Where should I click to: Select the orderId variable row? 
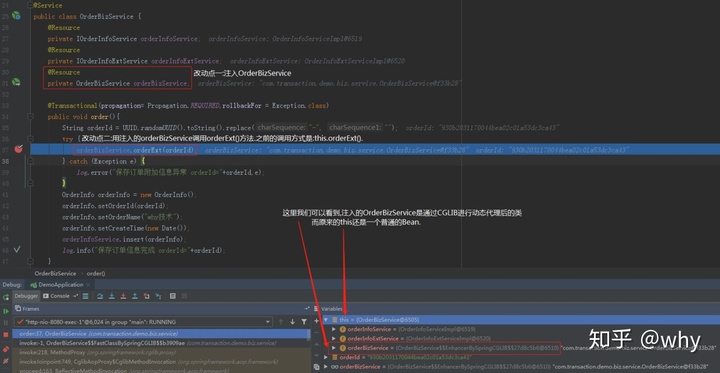520,357
